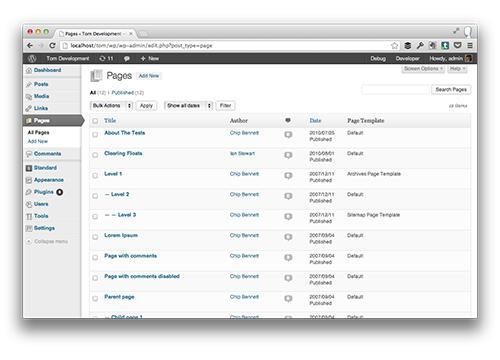Open the Settings menu item
Screen dimensions: 500x360
44,228
